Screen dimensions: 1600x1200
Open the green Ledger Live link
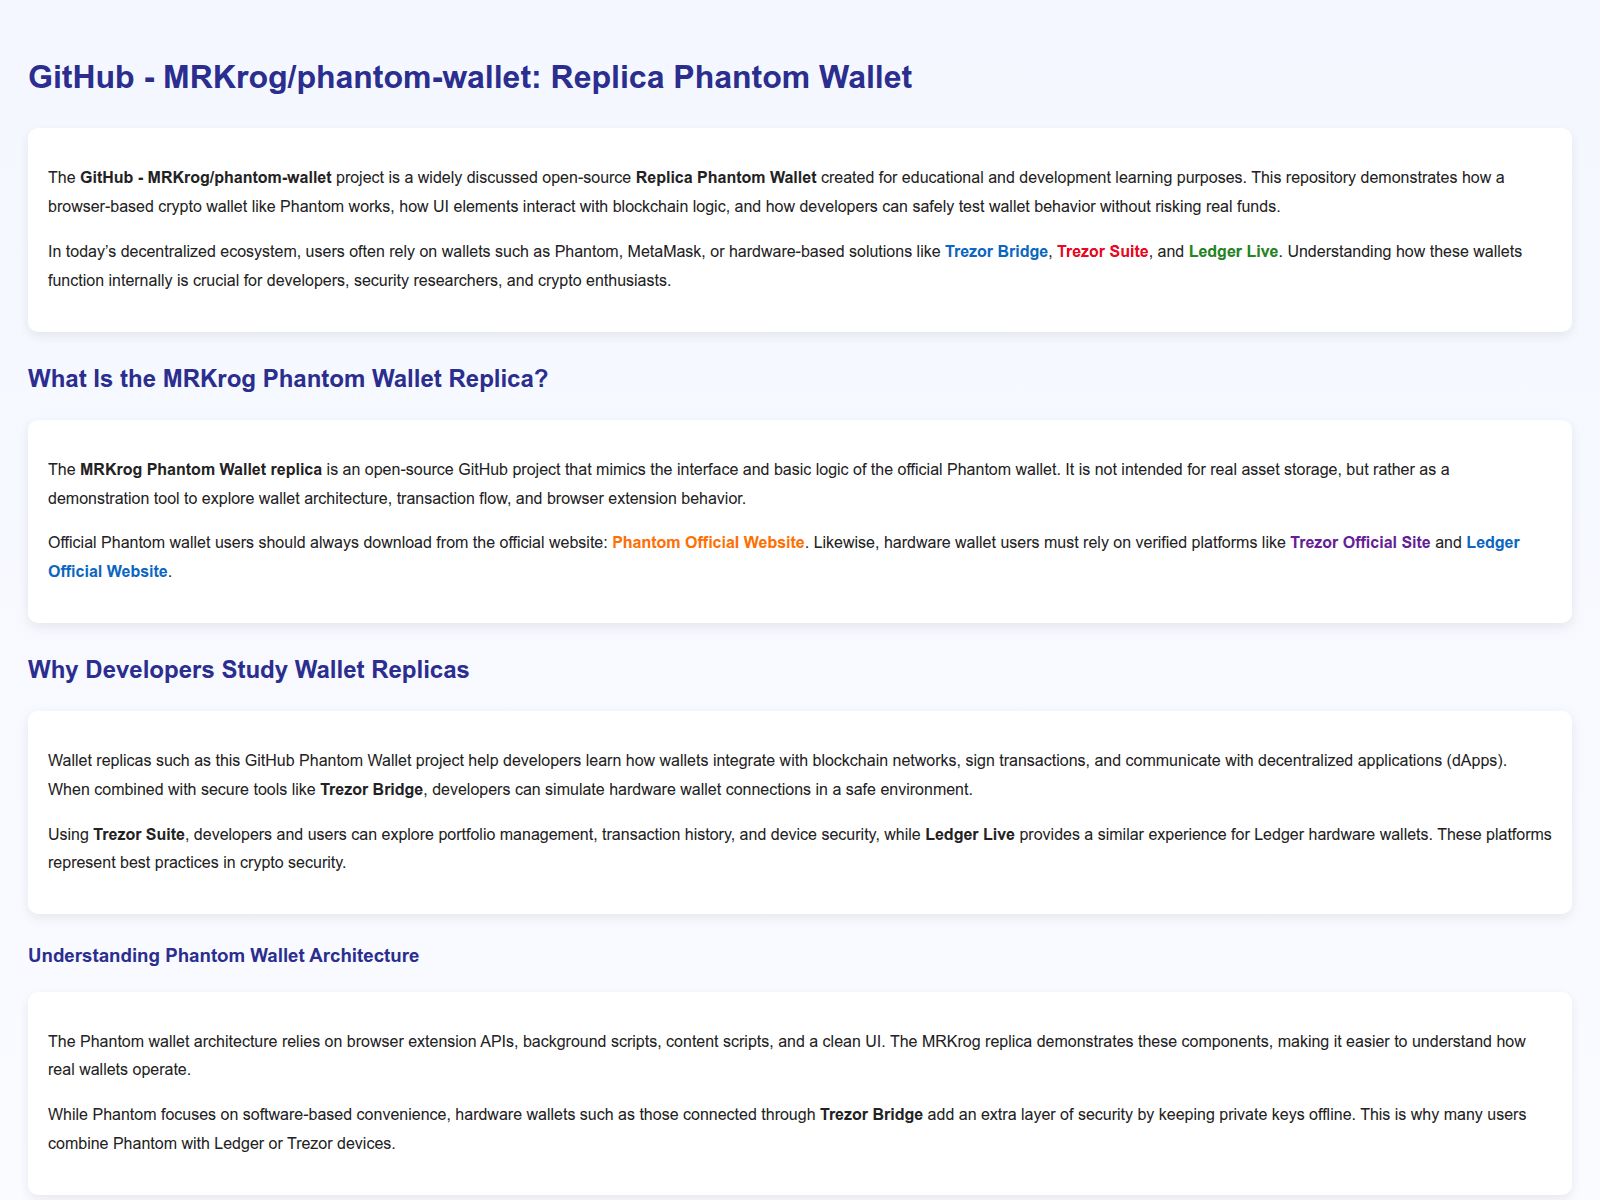coord(1233,252)
